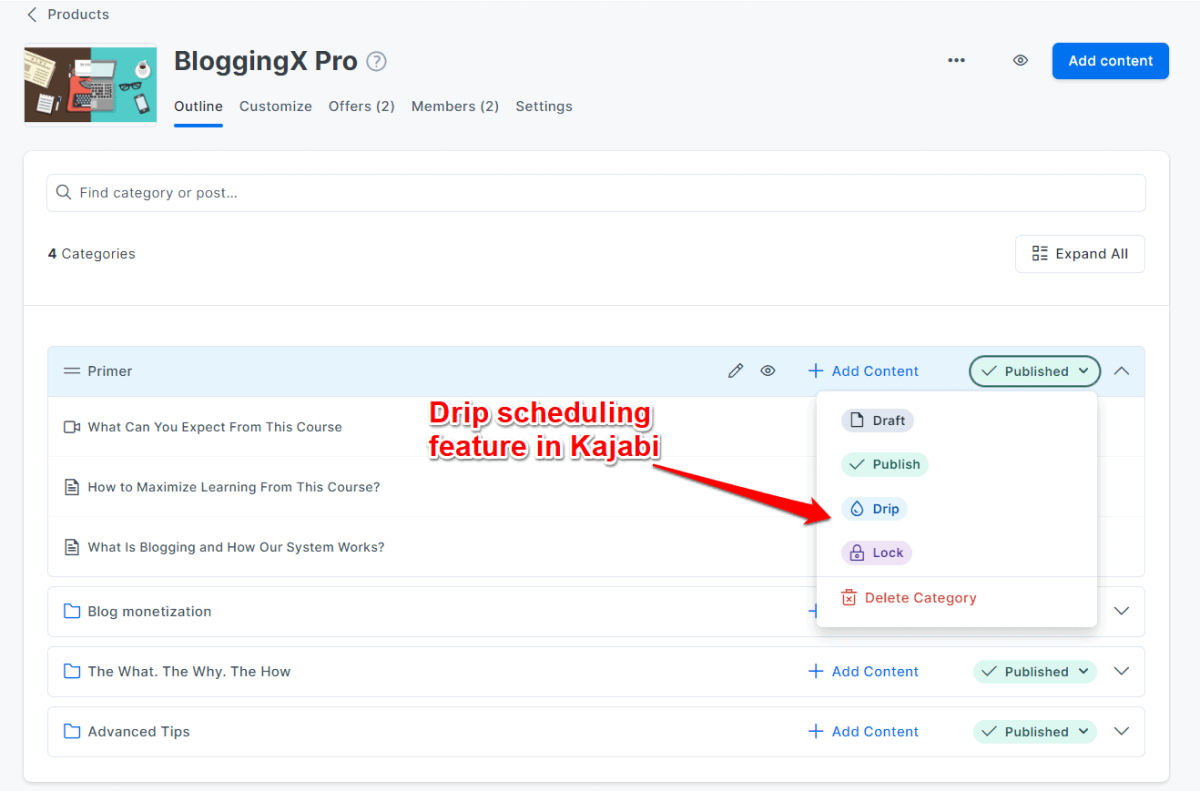Open The What. The Why. The How category

(189, 671)
